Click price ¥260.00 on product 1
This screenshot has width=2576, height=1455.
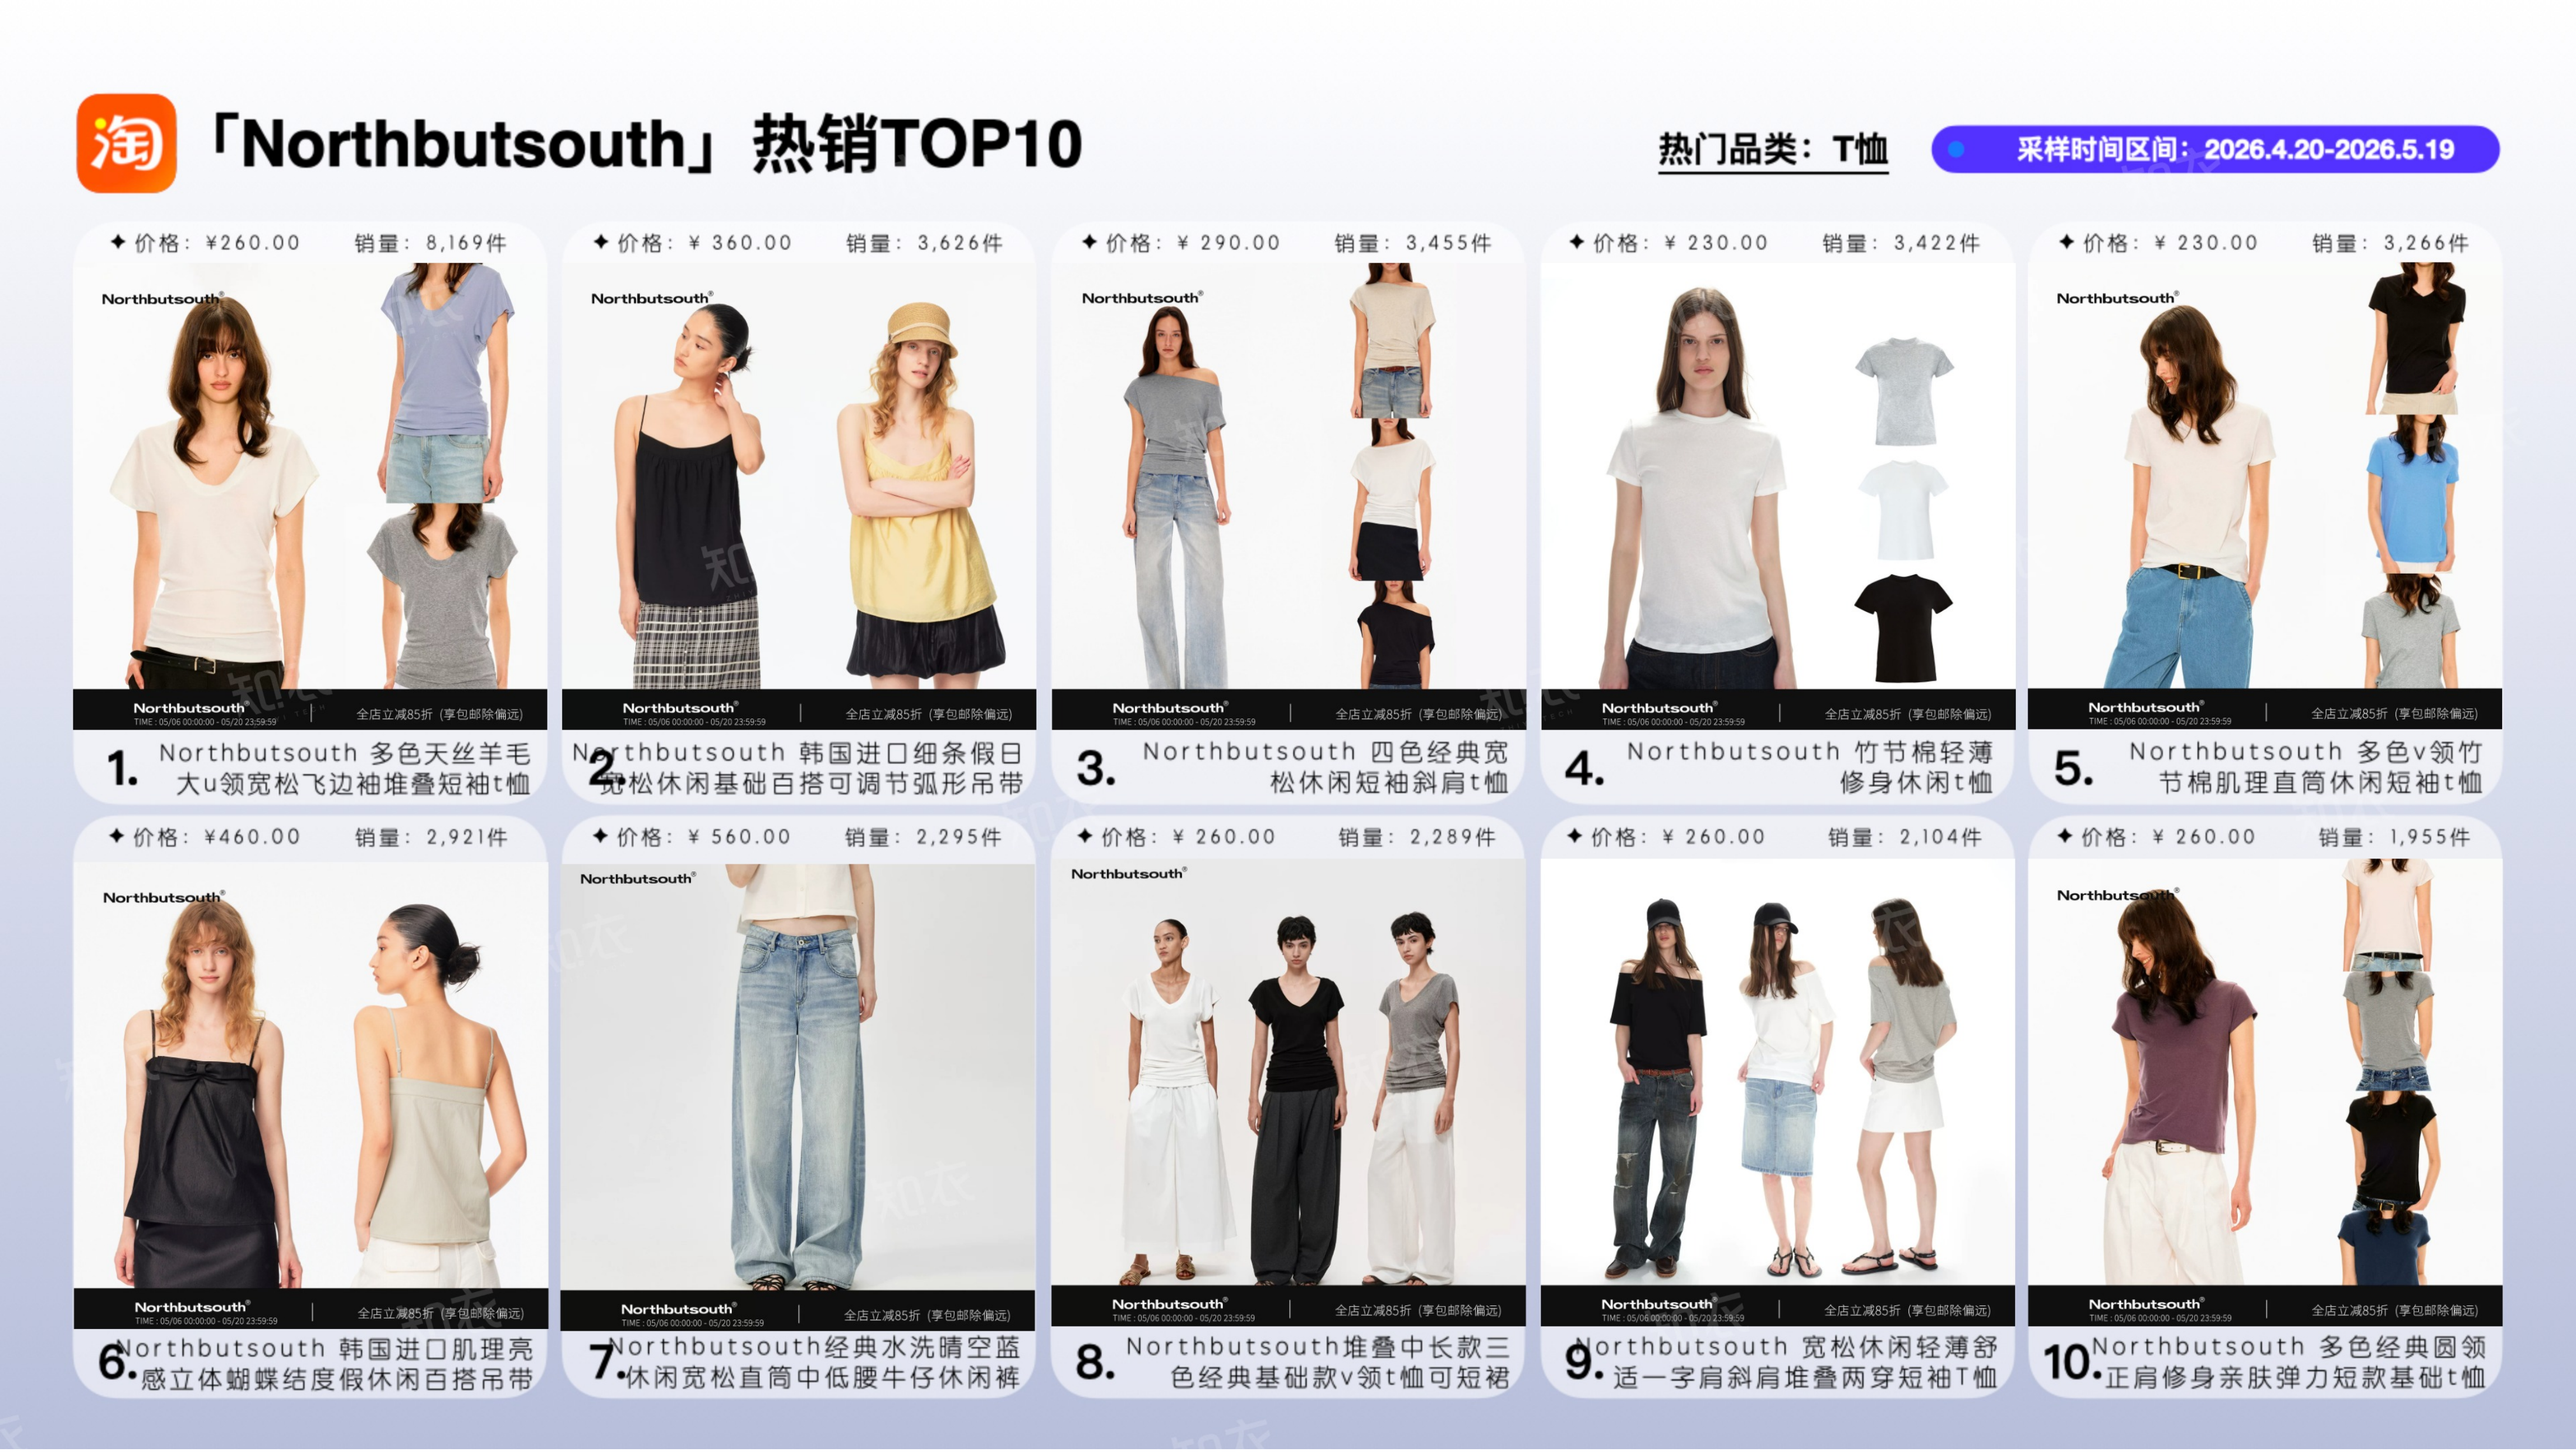coord(218,243)
